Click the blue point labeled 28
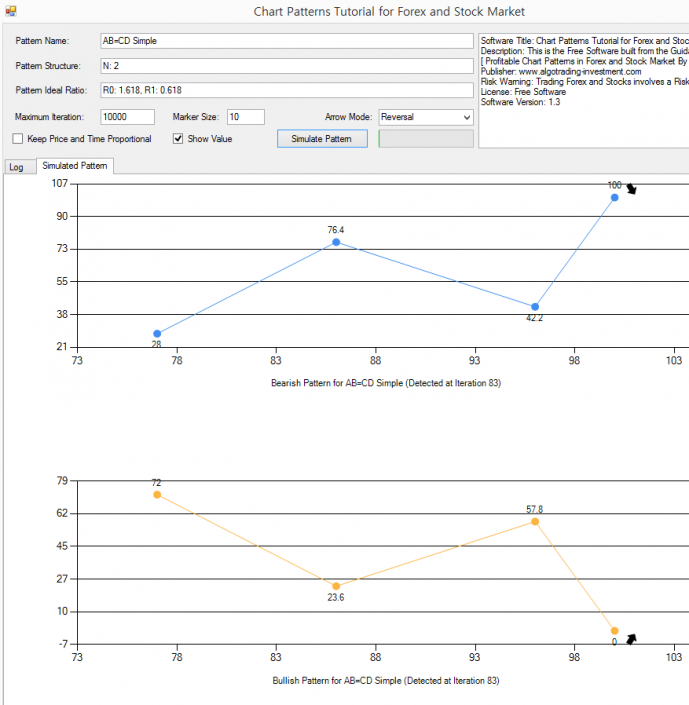Image resolution: width=689 pixels, height=705 pixels. click(x=157, y=334)
